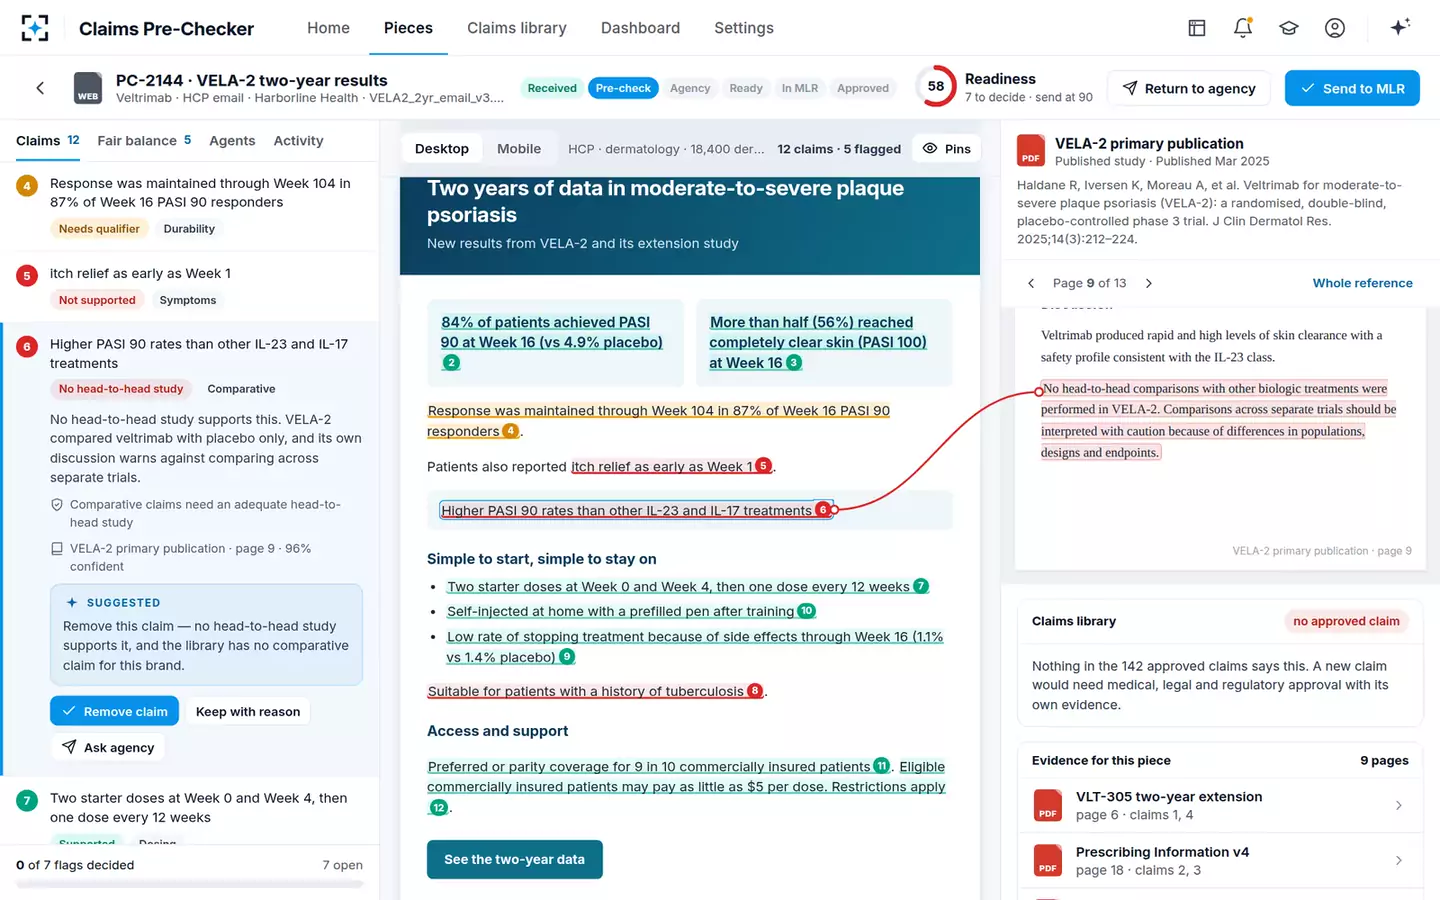The image size is (1440, 900).
Task: Select the Approved stage pill
Action: [863, 88]
